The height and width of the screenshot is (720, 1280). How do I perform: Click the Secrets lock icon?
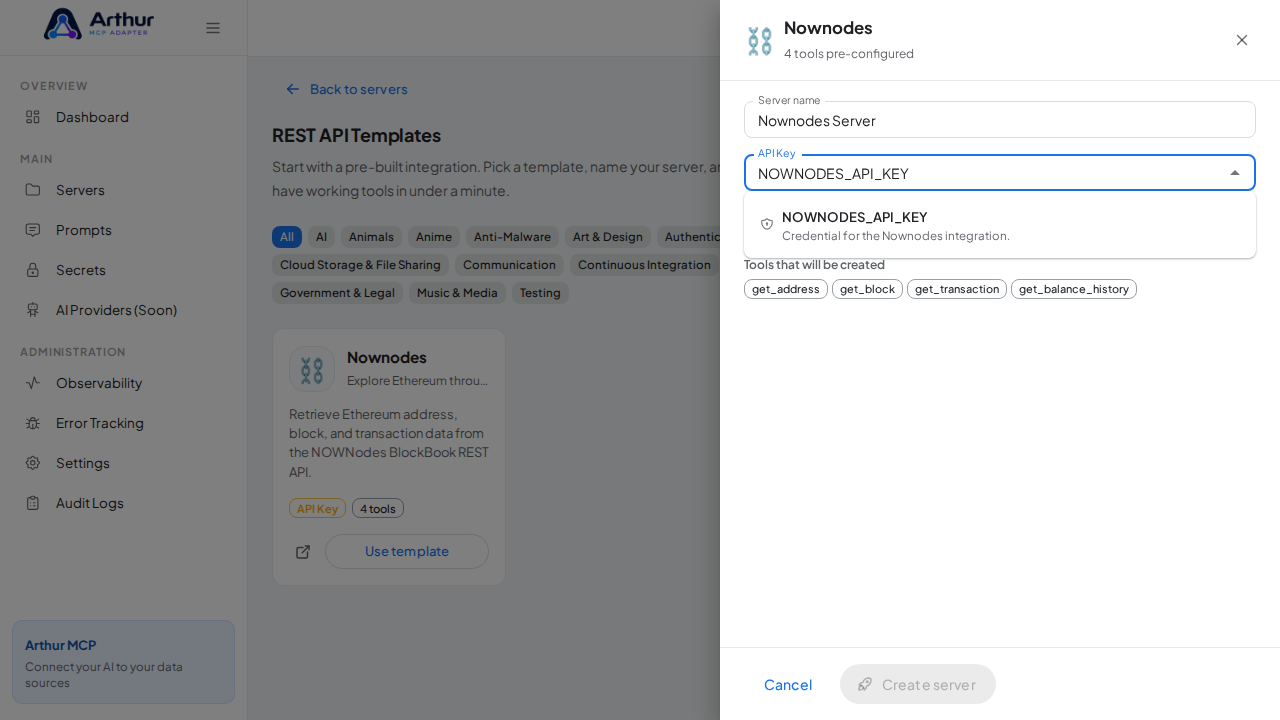(x=33, y=270)
